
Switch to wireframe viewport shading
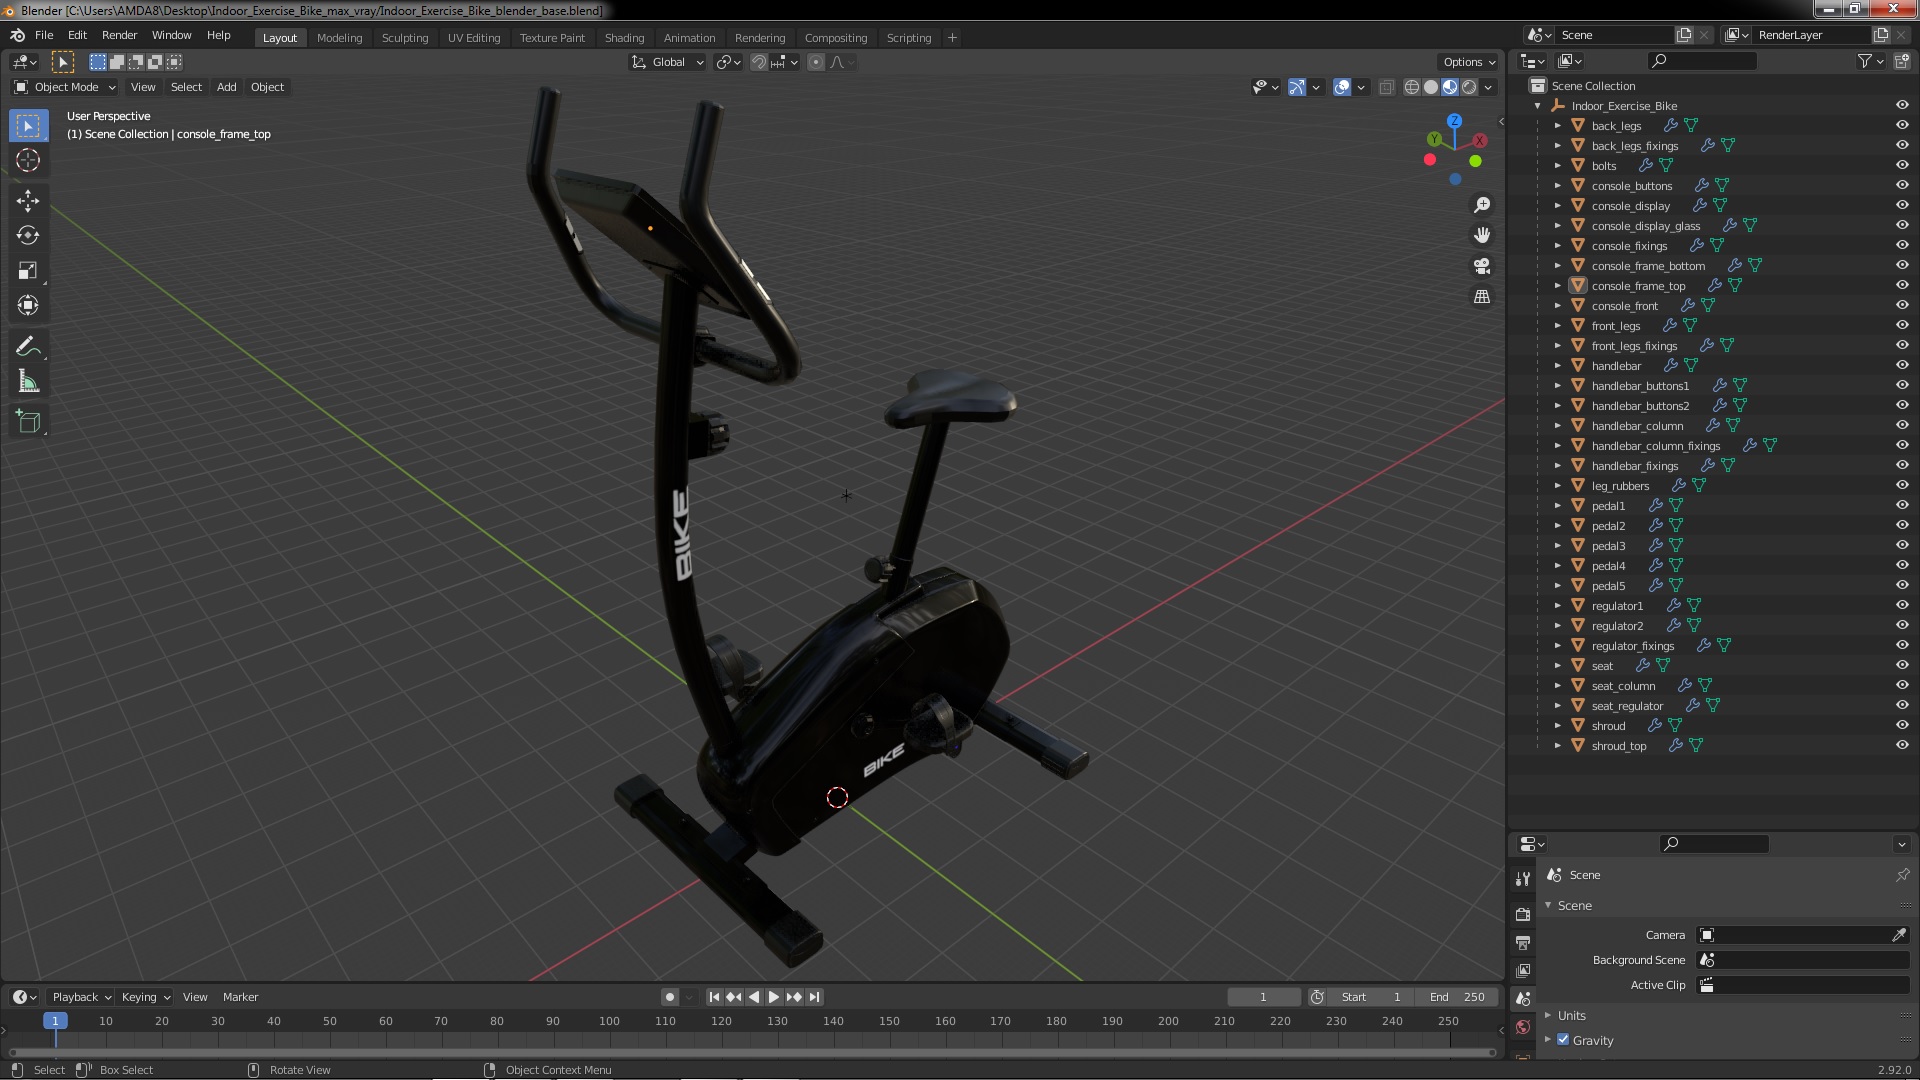click(x=1412, y=87)
